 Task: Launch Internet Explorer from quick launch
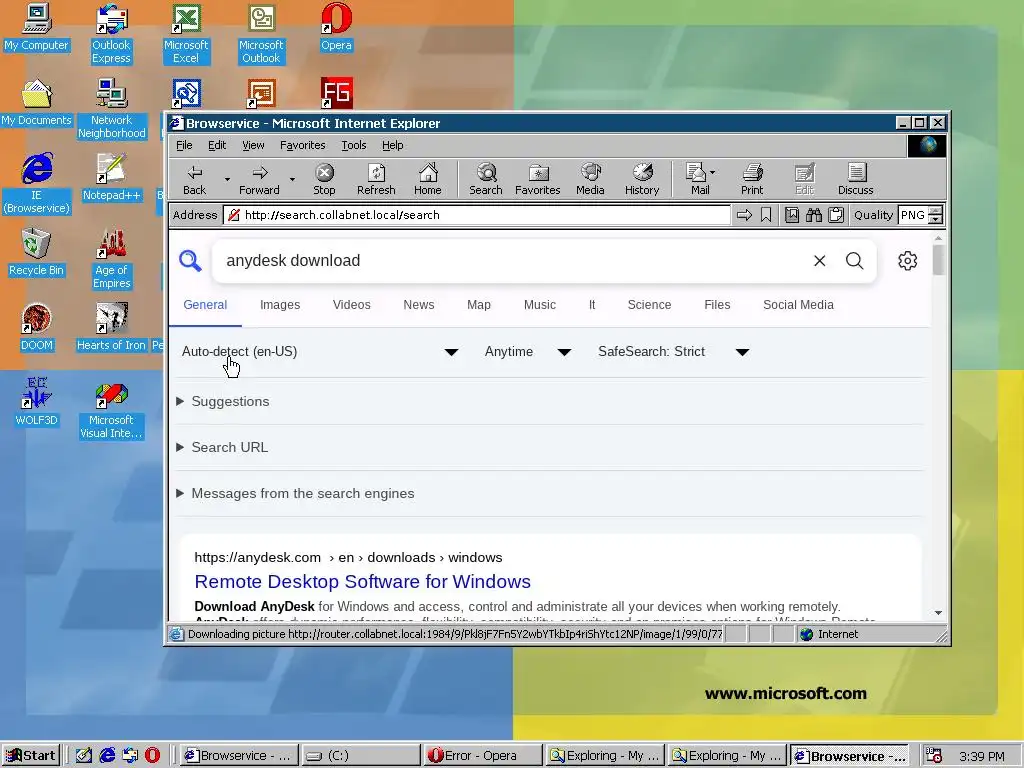107,756
